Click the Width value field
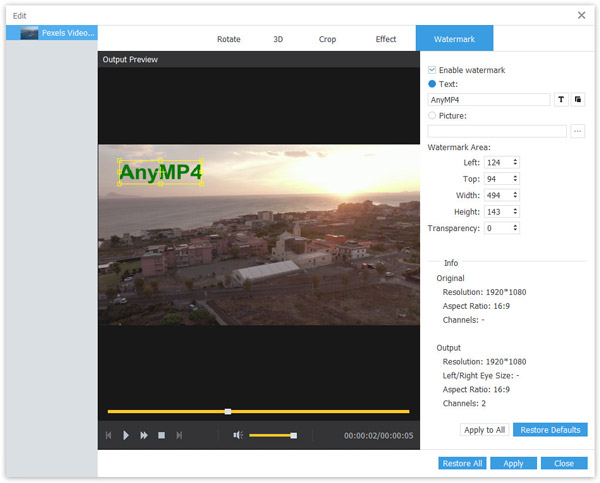Viewport: 600px width, 483px height. pyautogui.click(x=498, y=195)
